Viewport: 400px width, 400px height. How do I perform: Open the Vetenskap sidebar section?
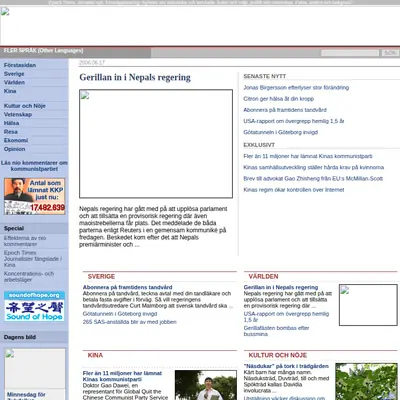pyautogui.click(x=18, y=114)
